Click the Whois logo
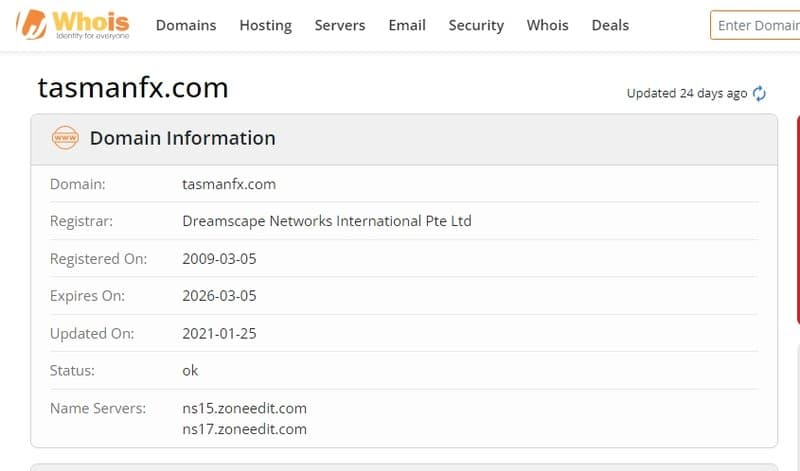The height and width of the screenshot is (471, 800). point(73,24)
